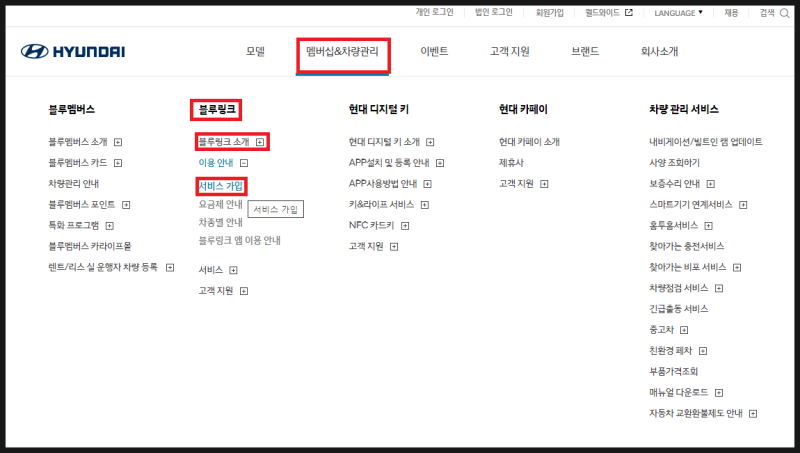Open 찾아가는 충전서비스 link
Screen dimensions: 800x453
686,246
